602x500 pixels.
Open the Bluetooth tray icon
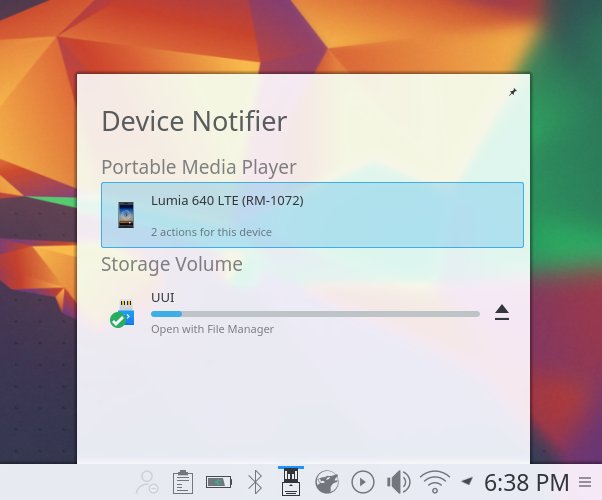(x=255, y=483)
